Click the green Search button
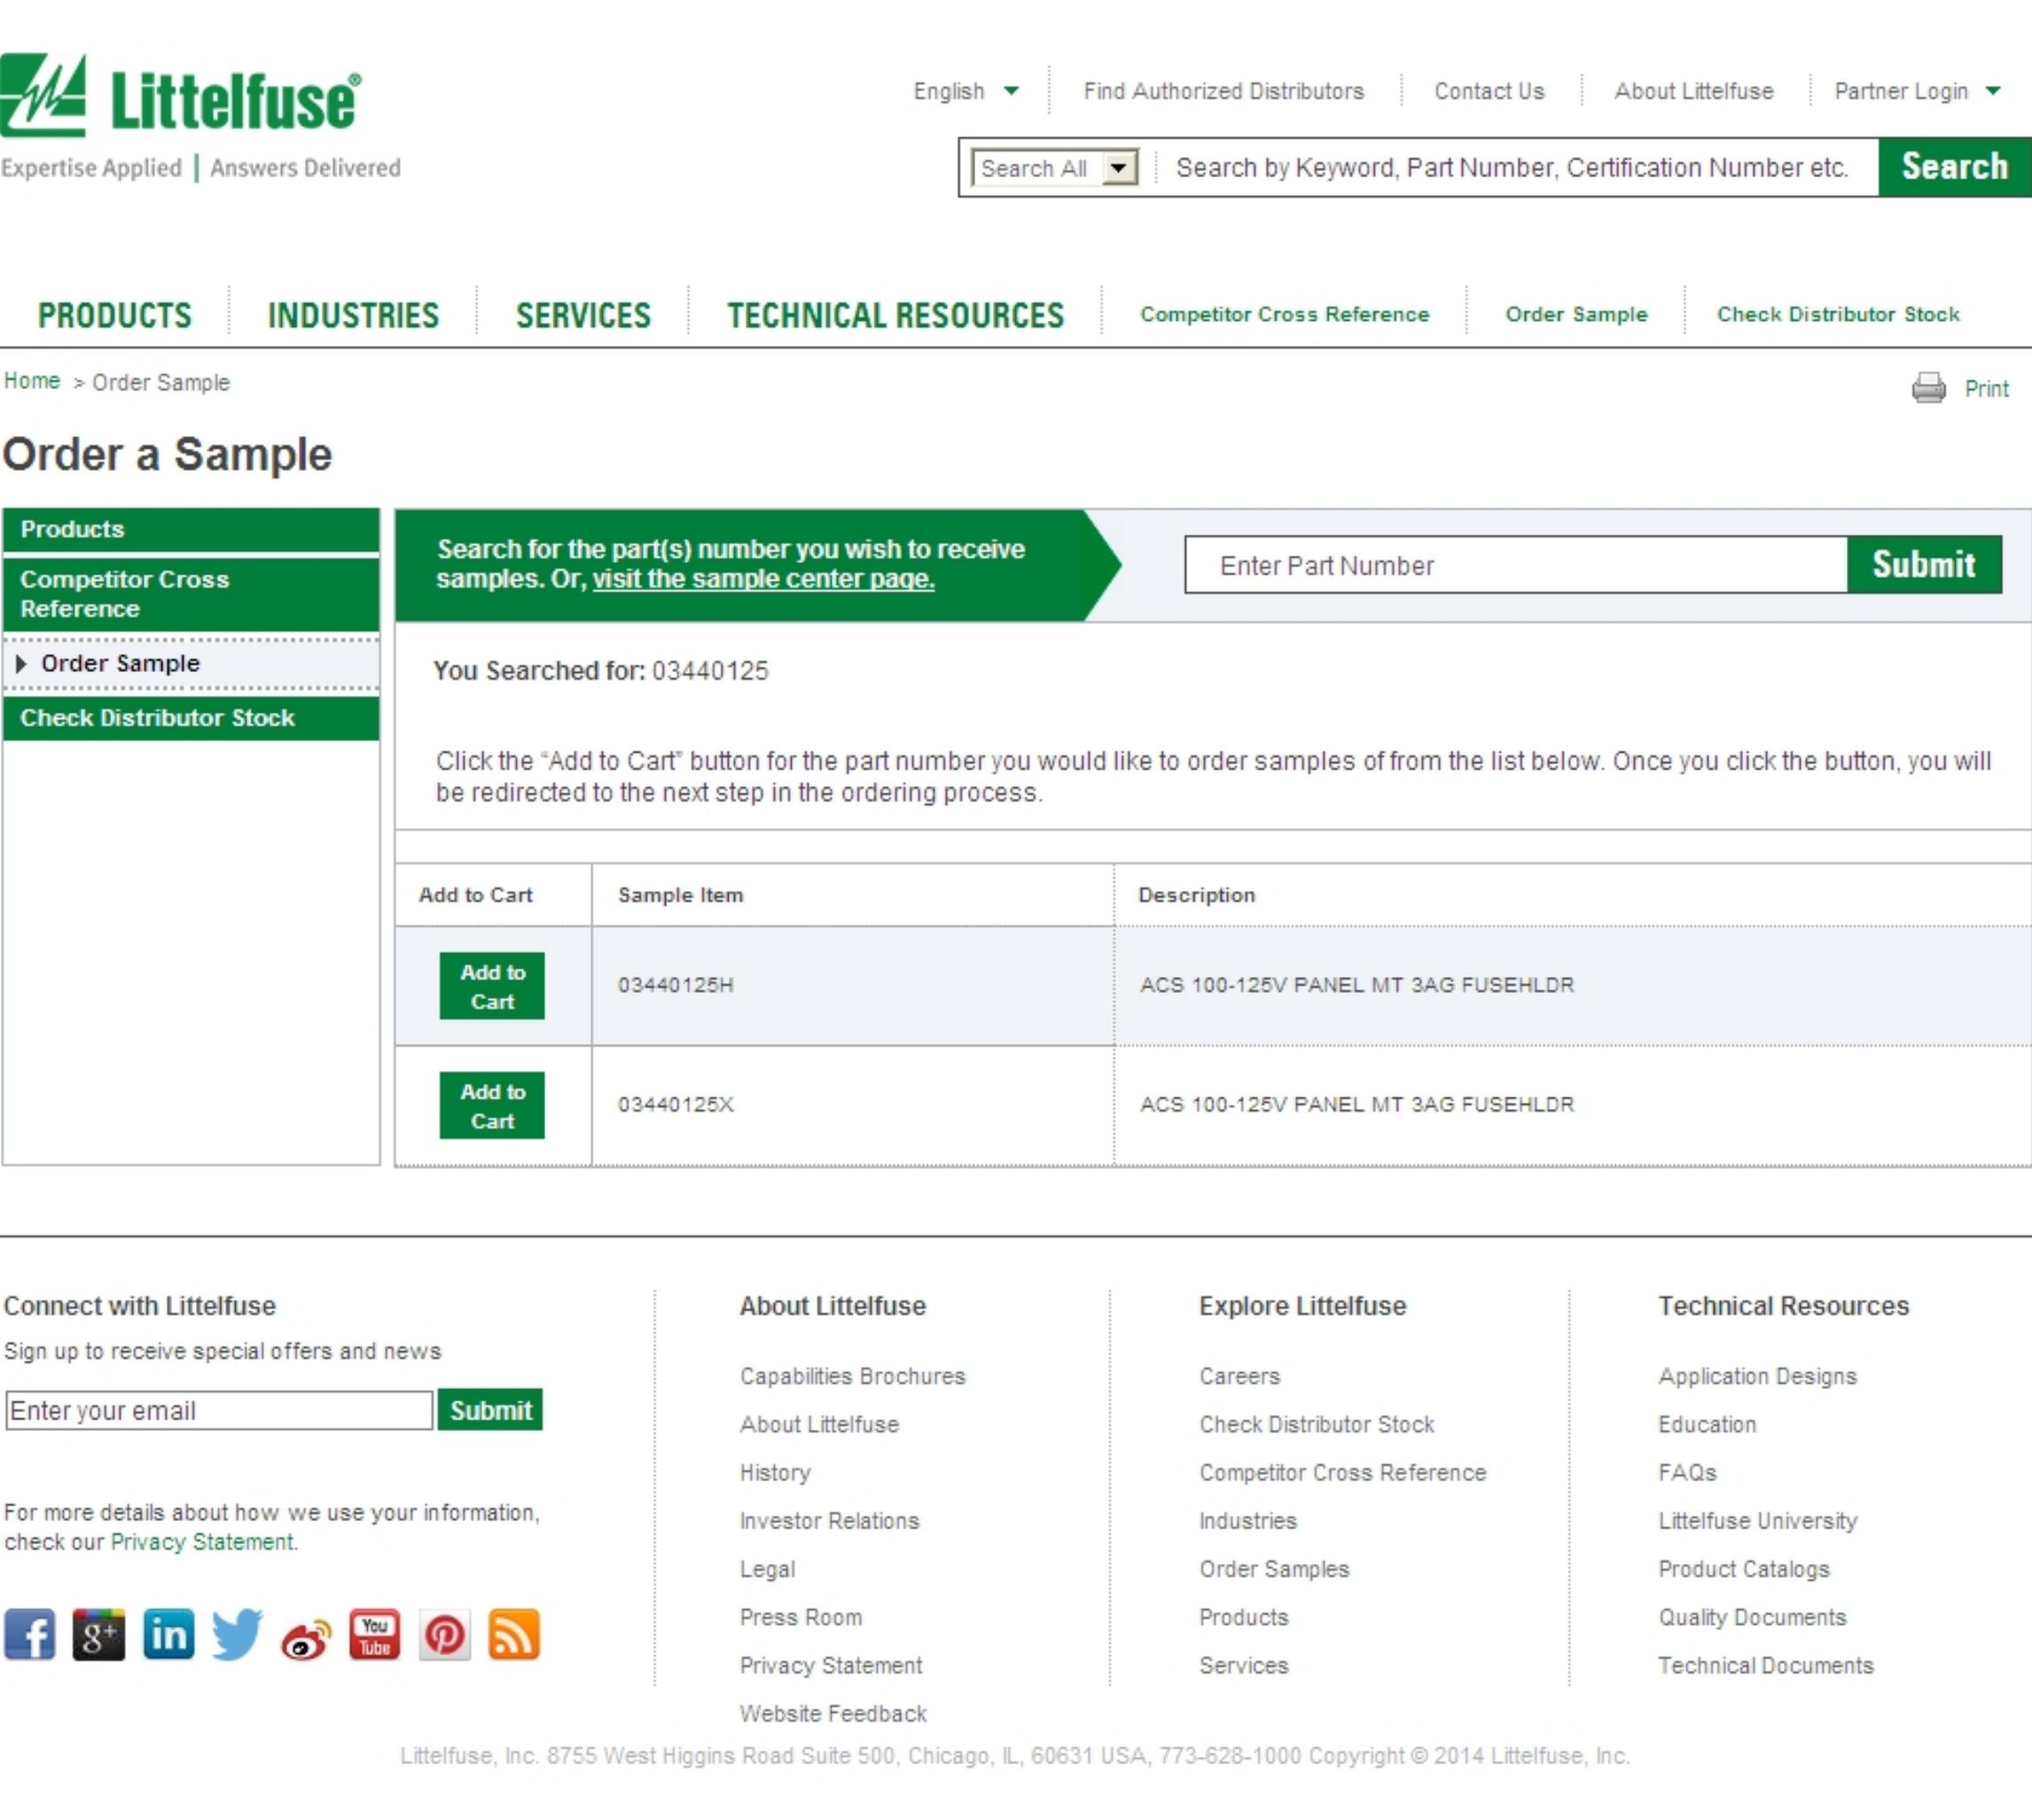The width and height of the screenshot is (2032, 1820). point(1954,167)
